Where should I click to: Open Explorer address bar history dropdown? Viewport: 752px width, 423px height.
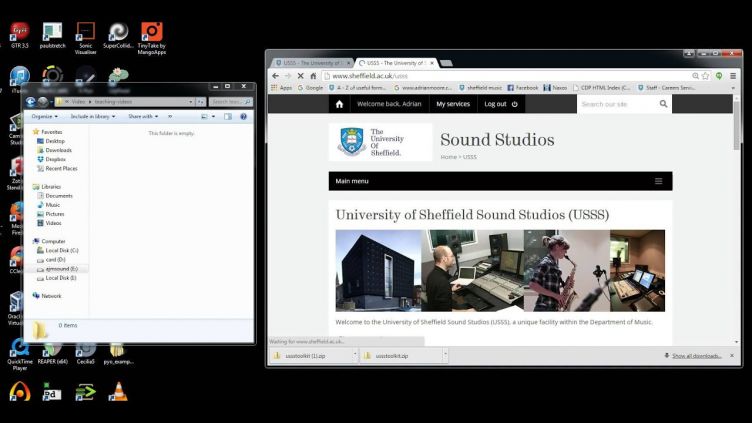(x=191, y=102)
